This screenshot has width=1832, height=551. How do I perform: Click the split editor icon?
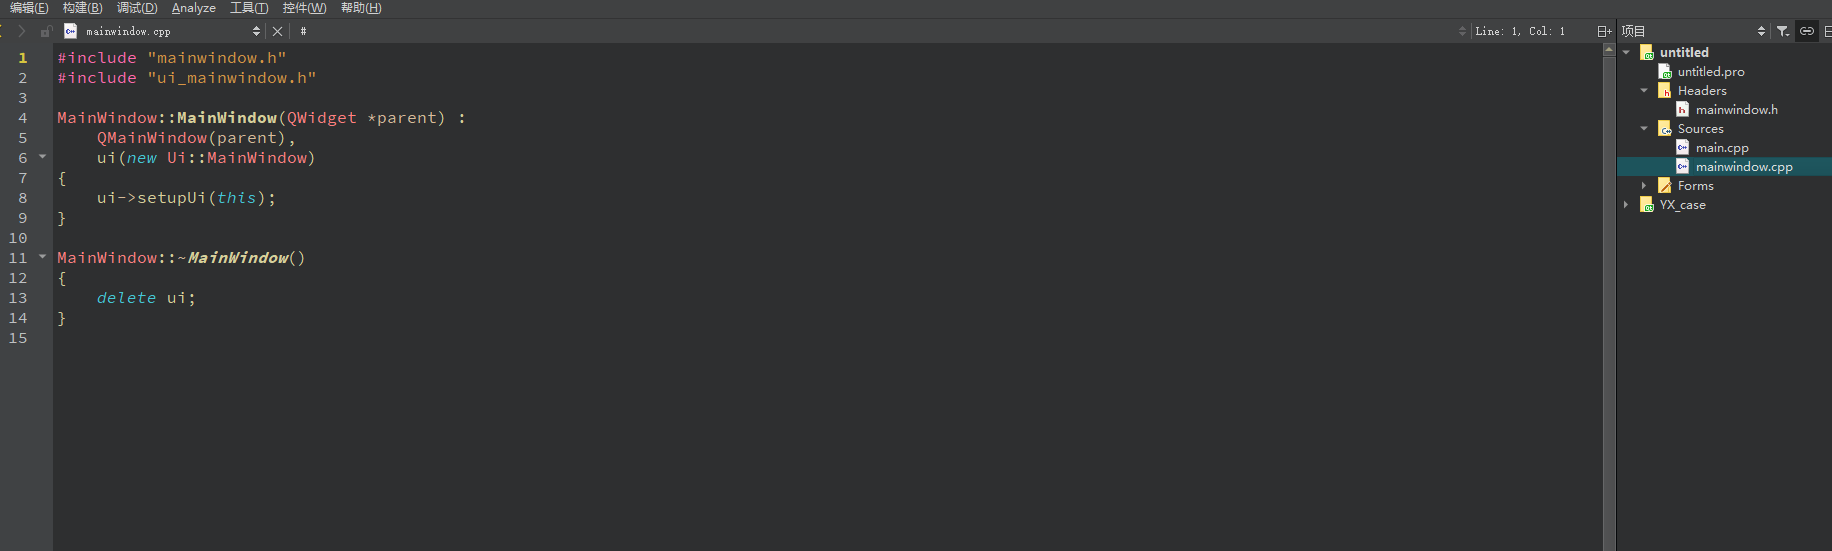point(1603,31)
